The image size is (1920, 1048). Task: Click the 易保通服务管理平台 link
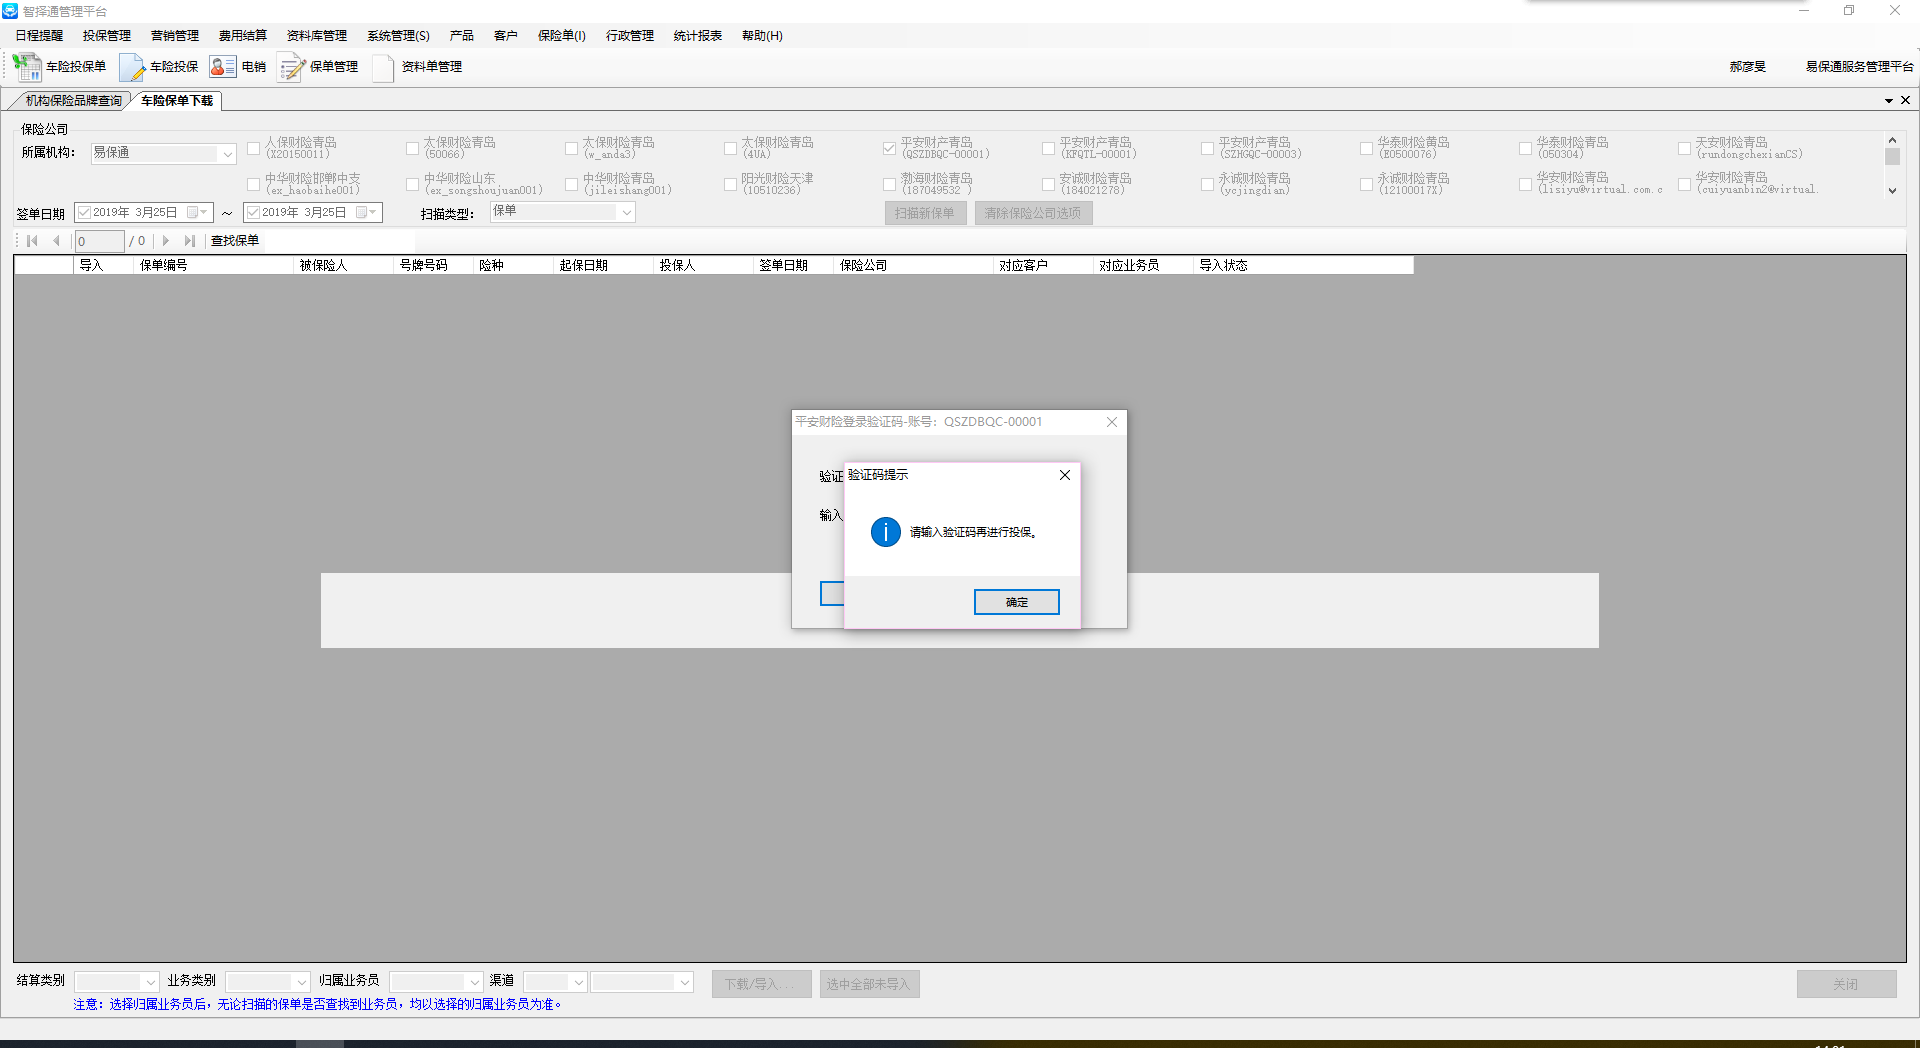[x=1859, y=67]
